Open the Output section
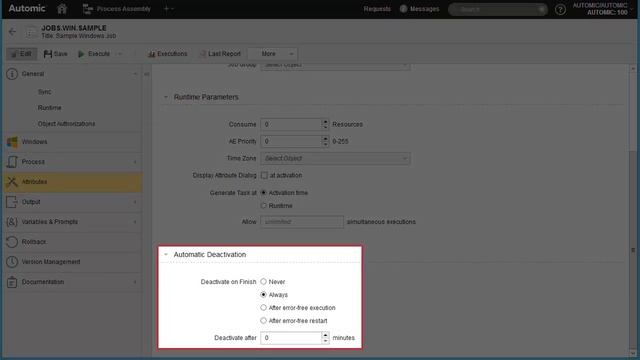The width and height of the screenshot is (640, 360). (73, 202)
